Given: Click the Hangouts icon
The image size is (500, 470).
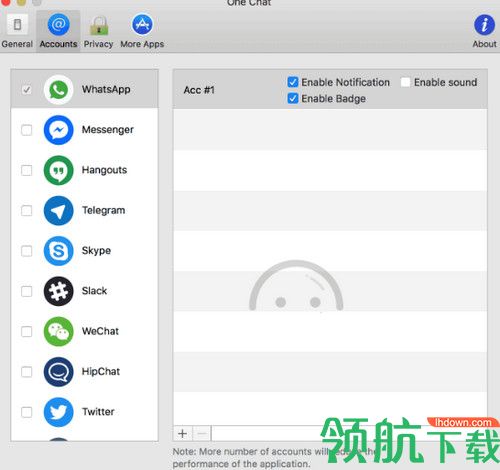Looking at the screenshot, I should (59, 170).
